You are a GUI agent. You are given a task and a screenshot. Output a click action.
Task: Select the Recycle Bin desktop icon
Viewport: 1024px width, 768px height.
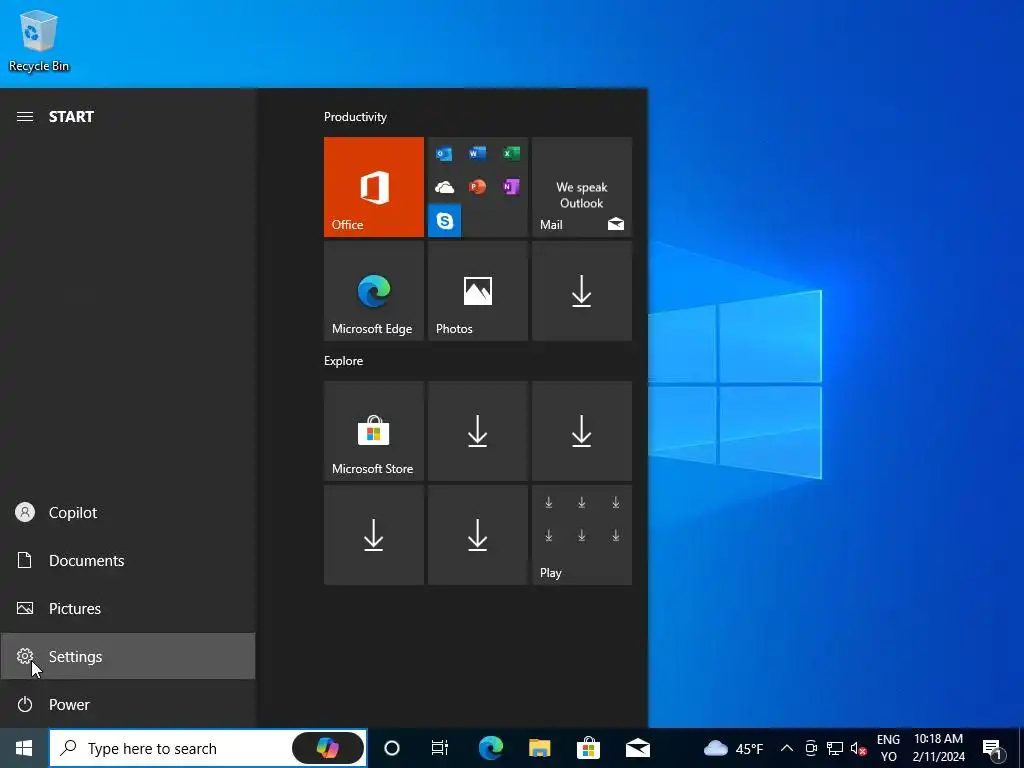click(x=39, y=41)
